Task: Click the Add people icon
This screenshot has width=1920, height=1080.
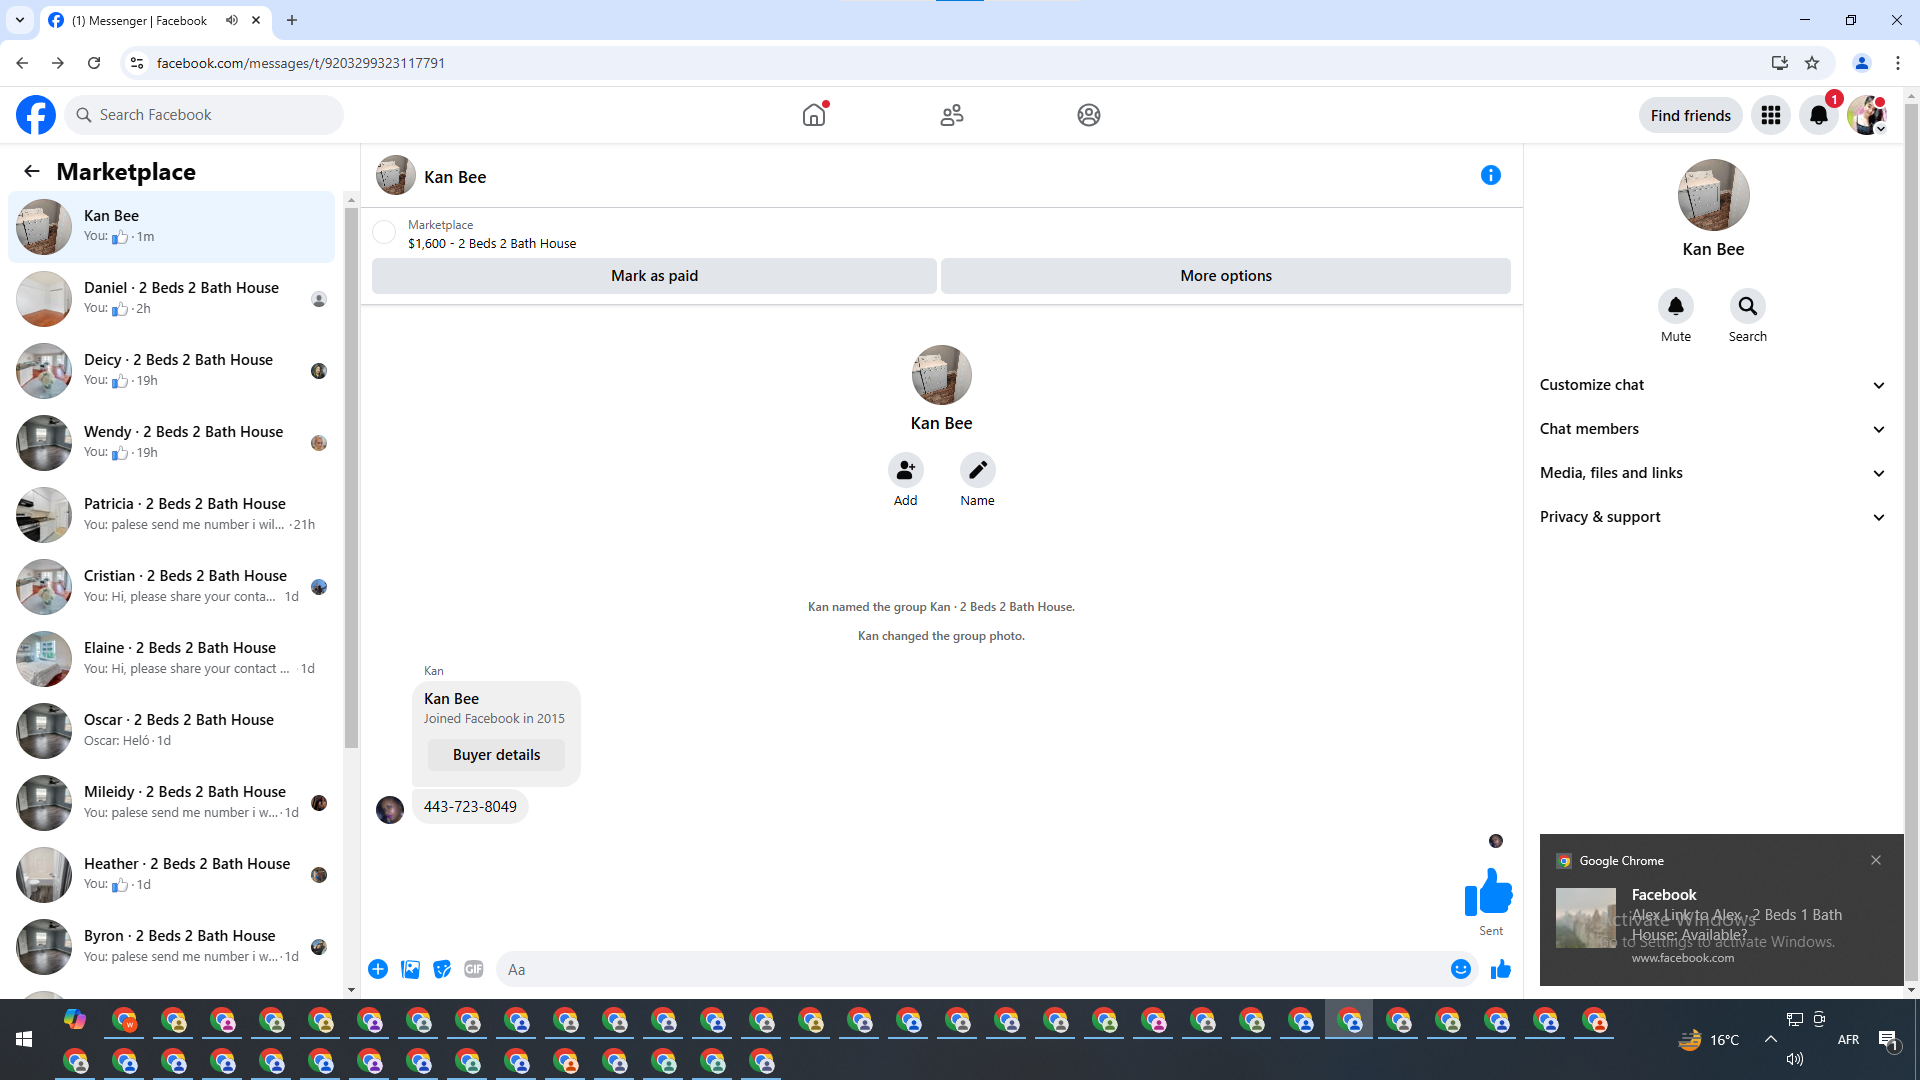Action: 905,470
